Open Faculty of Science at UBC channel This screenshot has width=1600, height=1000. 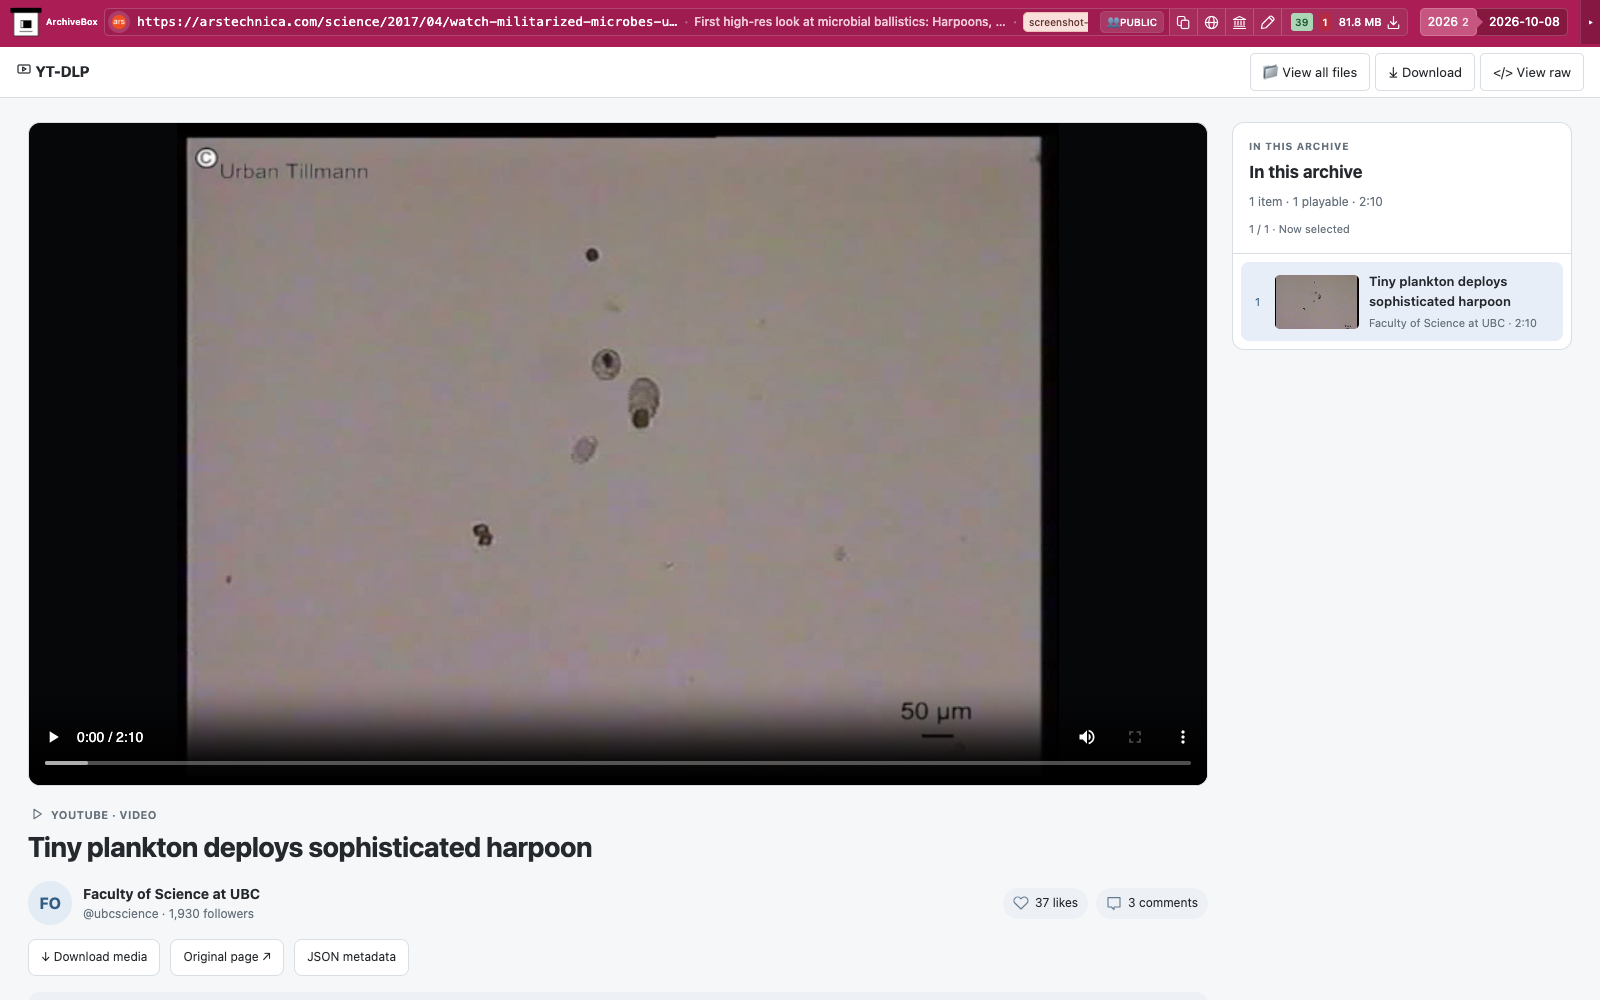(x=171, y=894)
